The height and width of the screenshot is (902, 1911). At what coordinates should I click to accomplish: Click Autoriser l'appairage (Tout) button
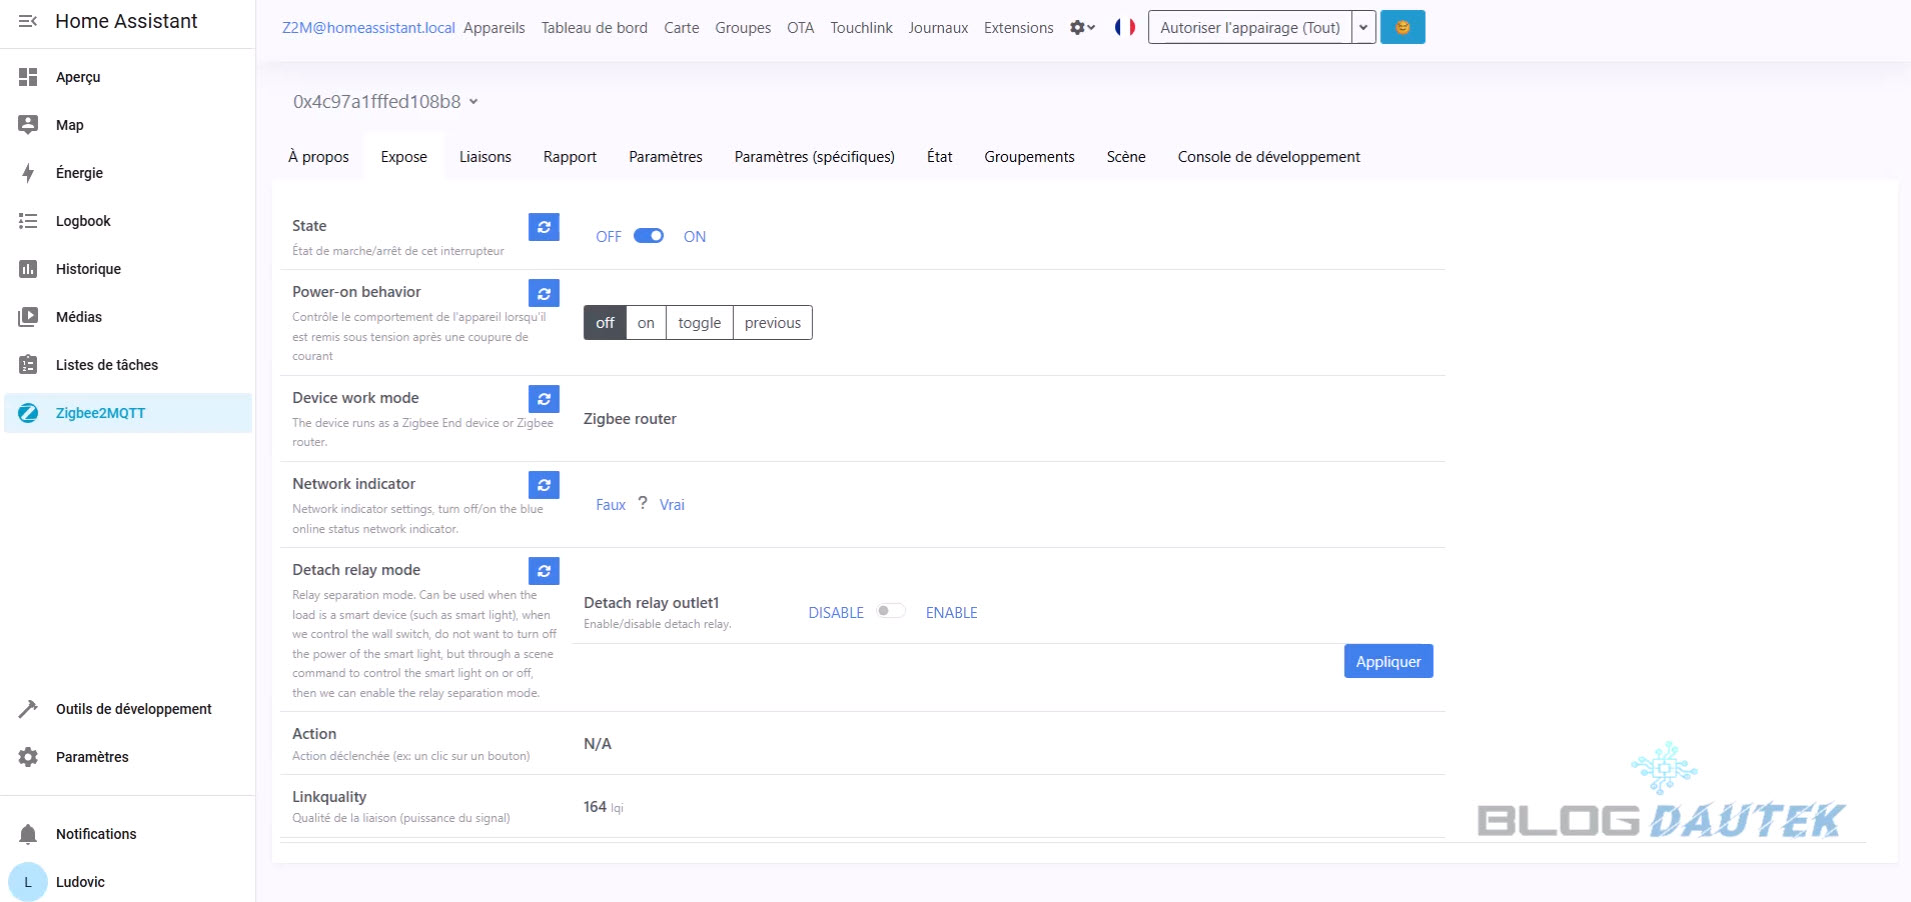[x=1249, y=27]
